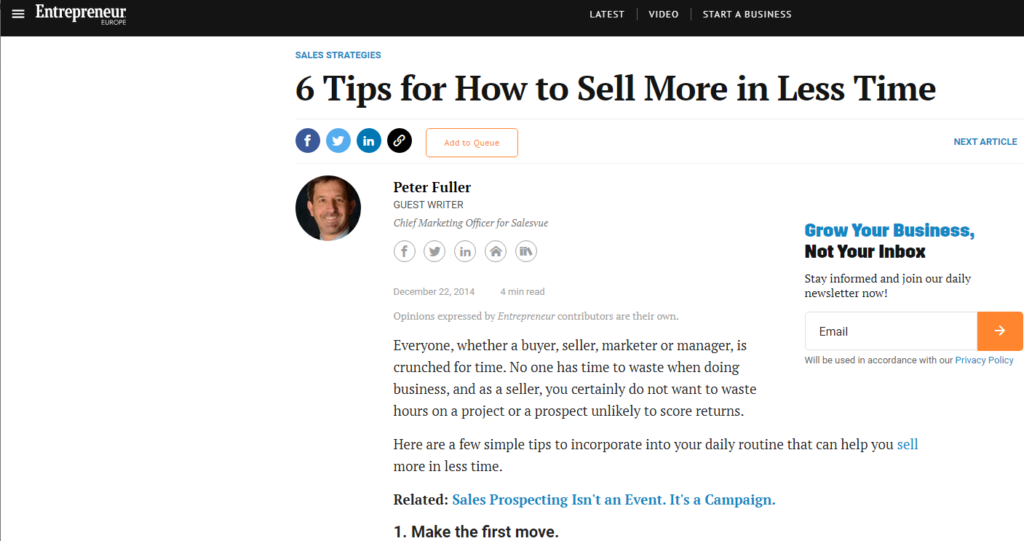The width and height of the screenshot is (1024, 541).
Task: Go to Next Article
Action: (985, 142)
